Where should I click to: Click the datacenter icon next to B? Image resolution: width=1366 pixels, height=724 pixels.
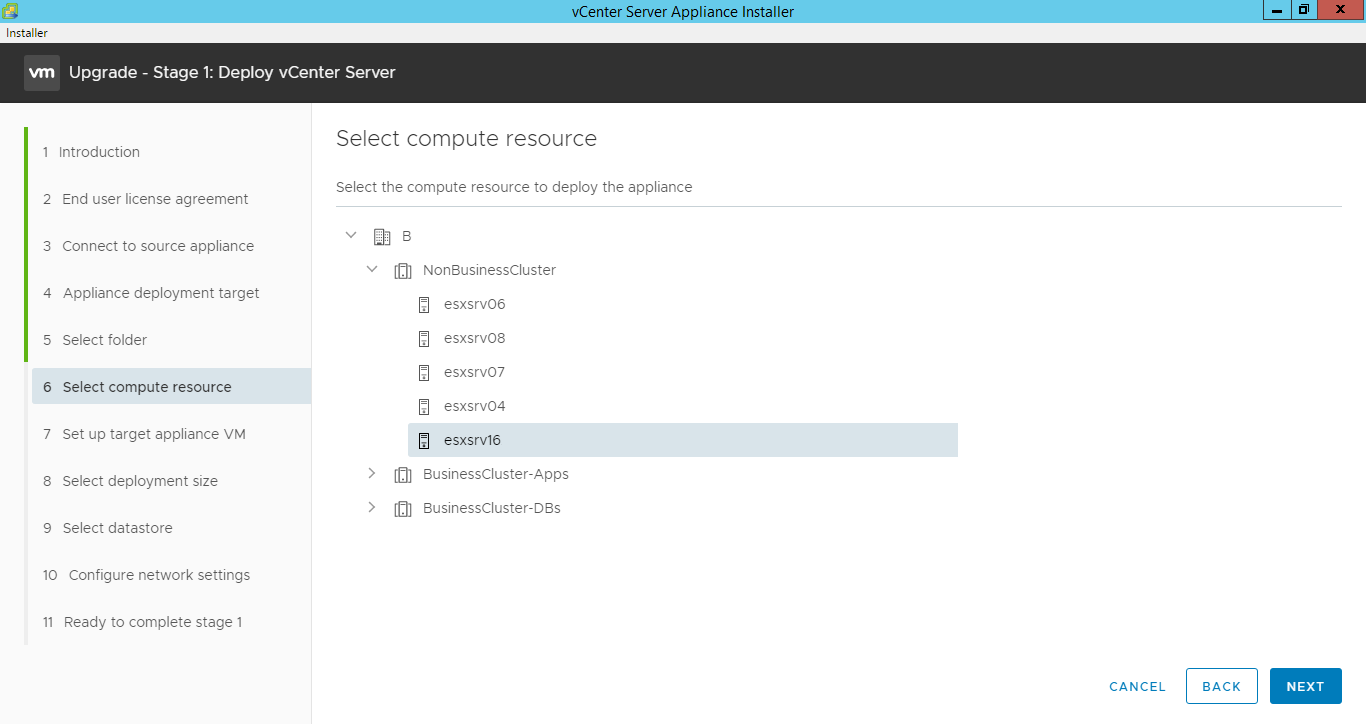382,236
